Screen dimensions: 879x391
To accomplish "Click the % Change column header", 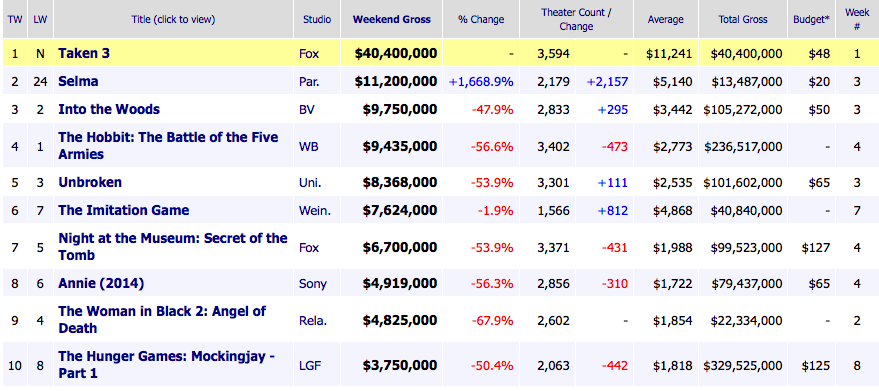I will (481, 19).
